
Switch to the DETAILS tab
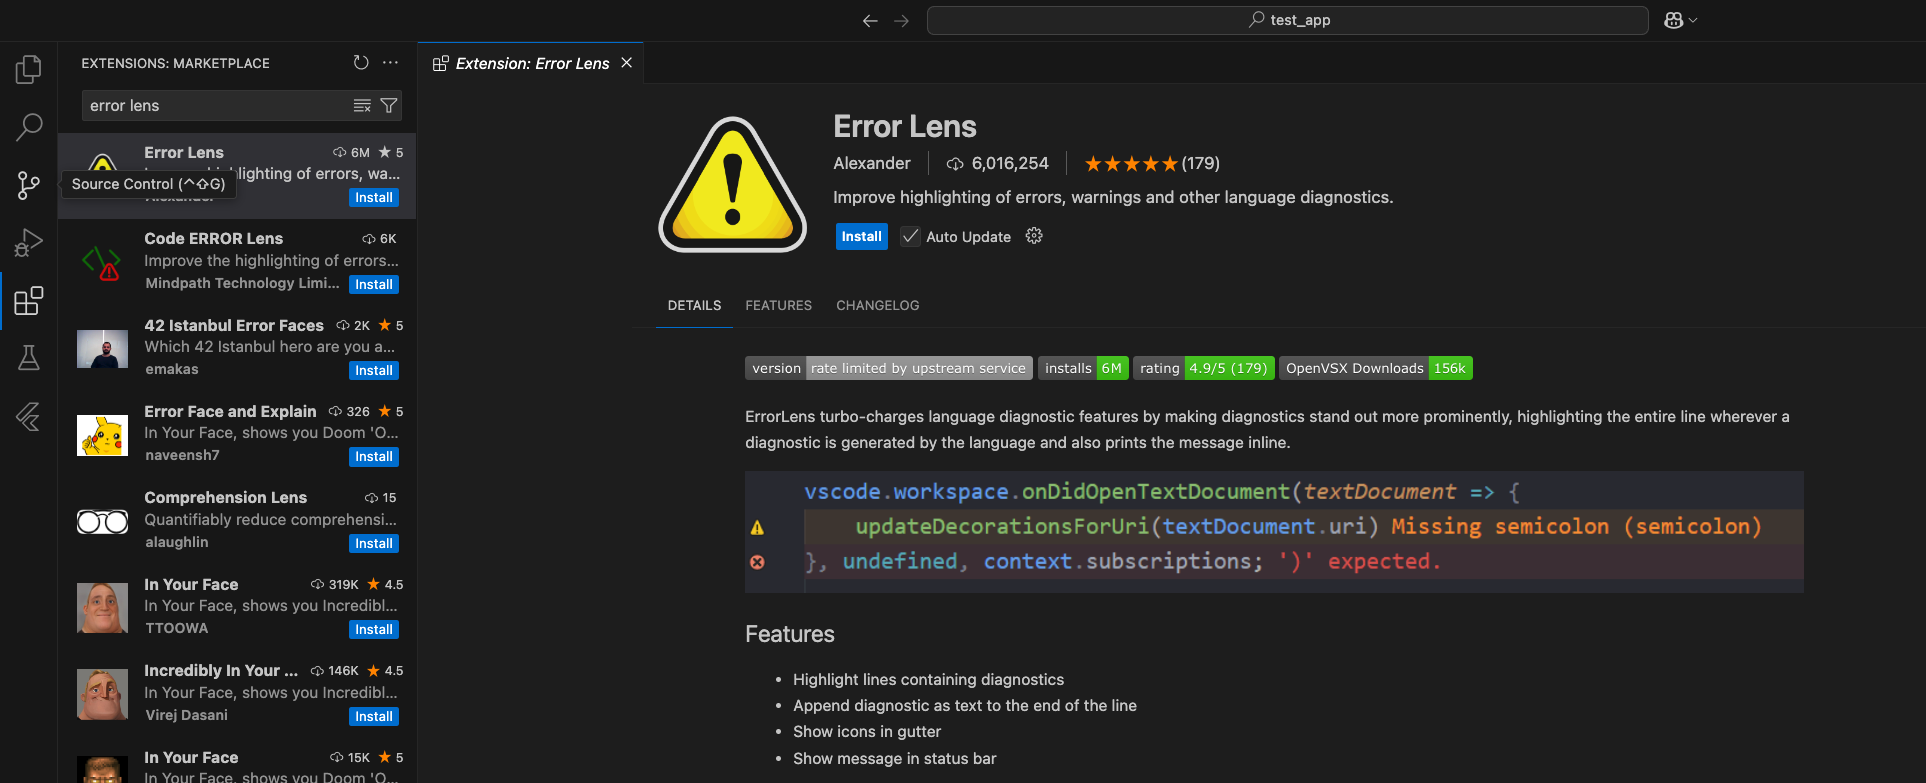click(694, 305)
